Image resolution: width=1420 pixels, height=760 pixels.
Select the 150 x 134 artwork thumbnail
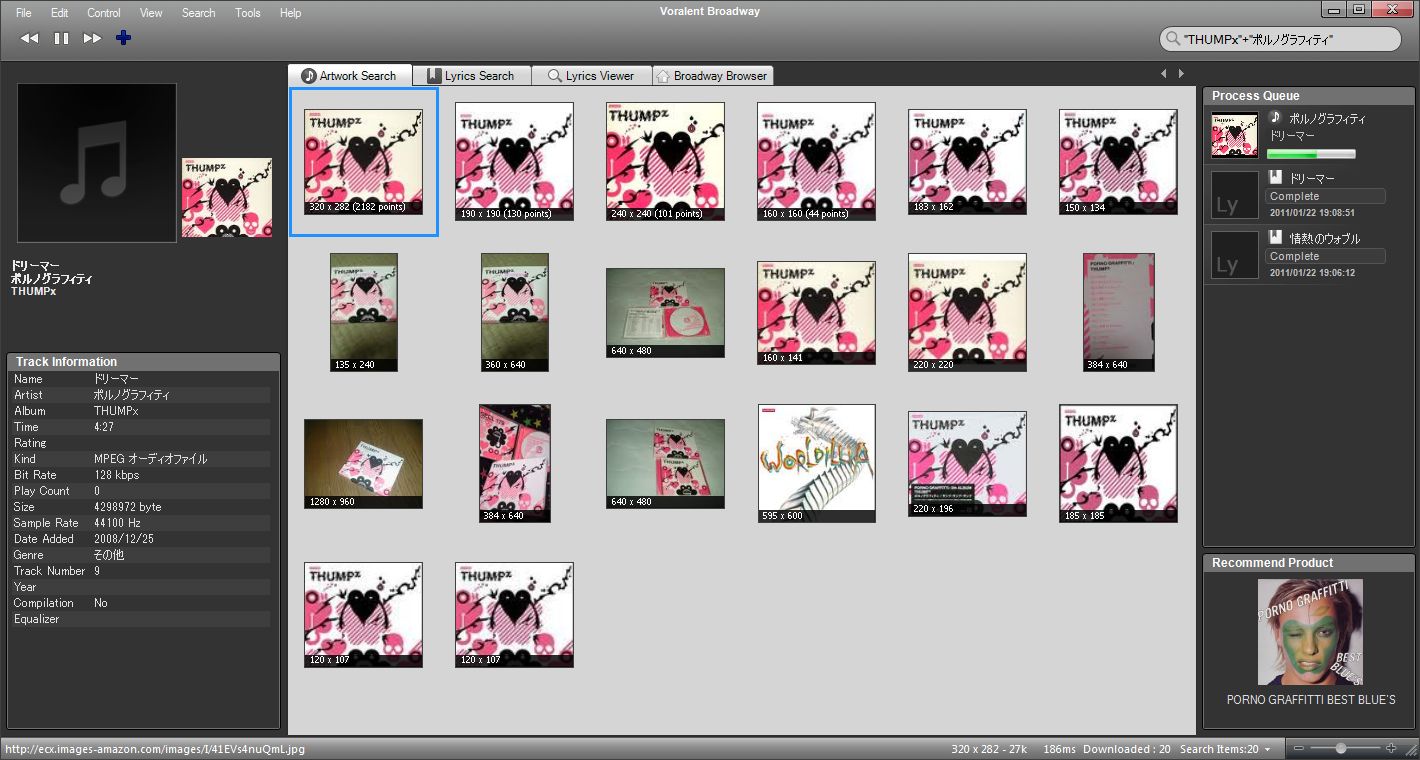click(1118, 162)
